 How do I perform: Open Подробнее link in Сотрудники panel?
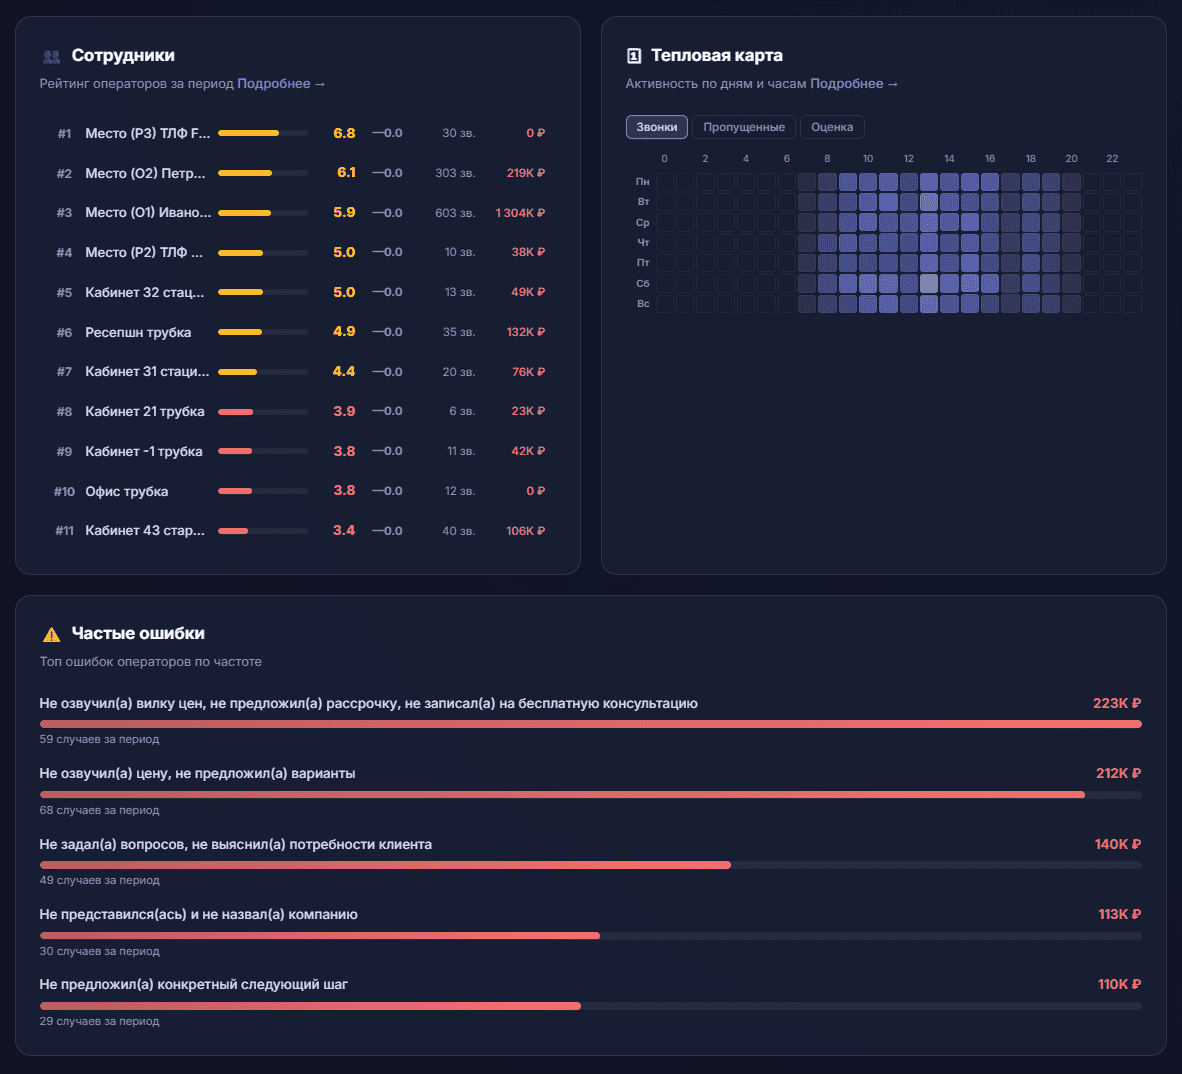[280, 84]
